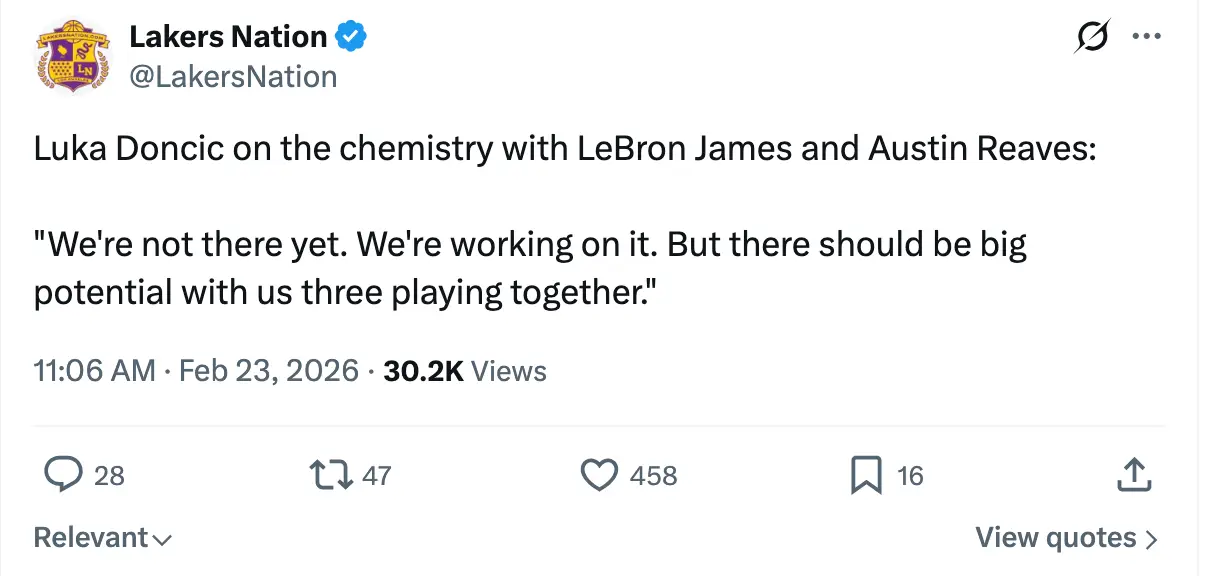Click the 47 reposts count
1212x576 pixels.
[x=376, y=475]
